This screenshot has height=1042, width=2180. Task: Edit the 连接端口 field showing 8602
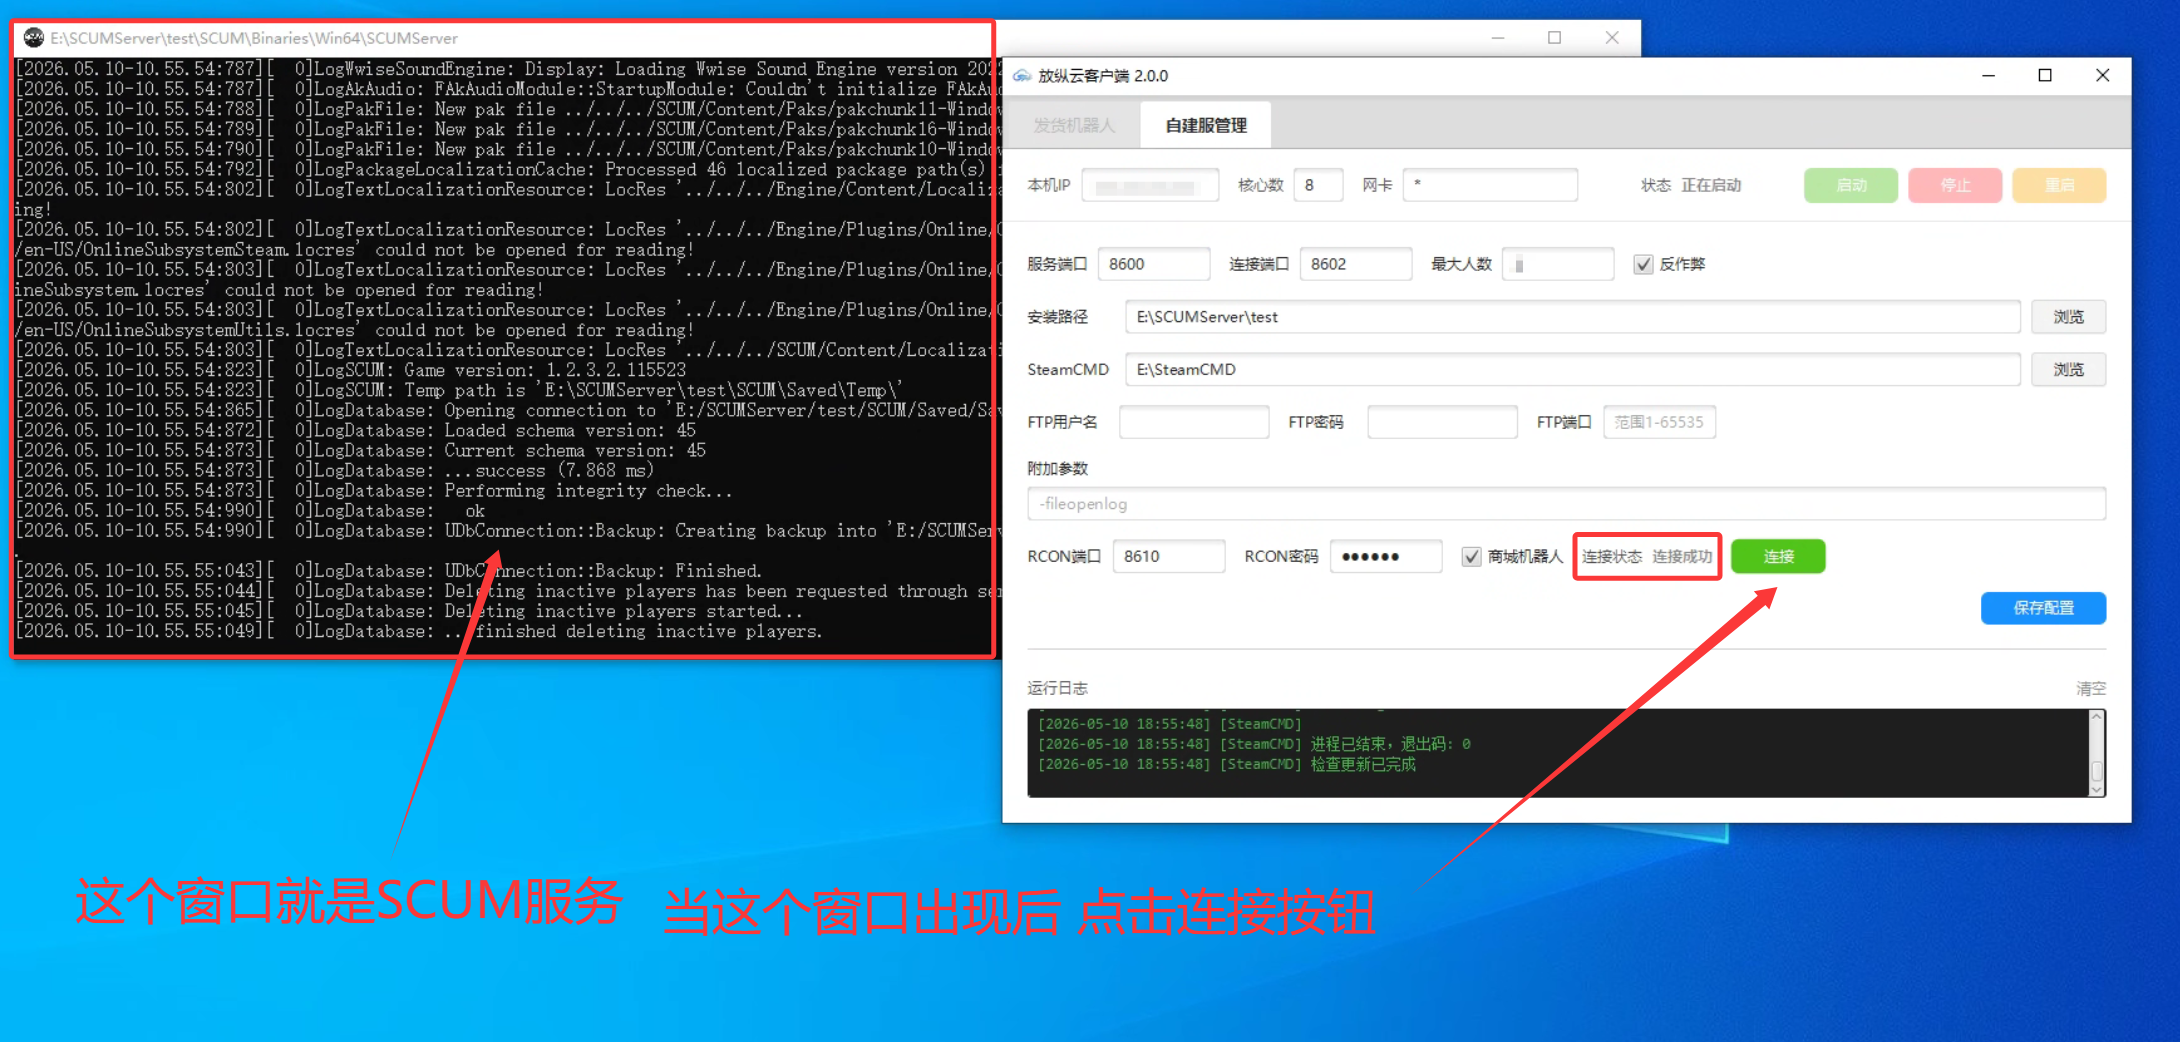[1356, 264]
